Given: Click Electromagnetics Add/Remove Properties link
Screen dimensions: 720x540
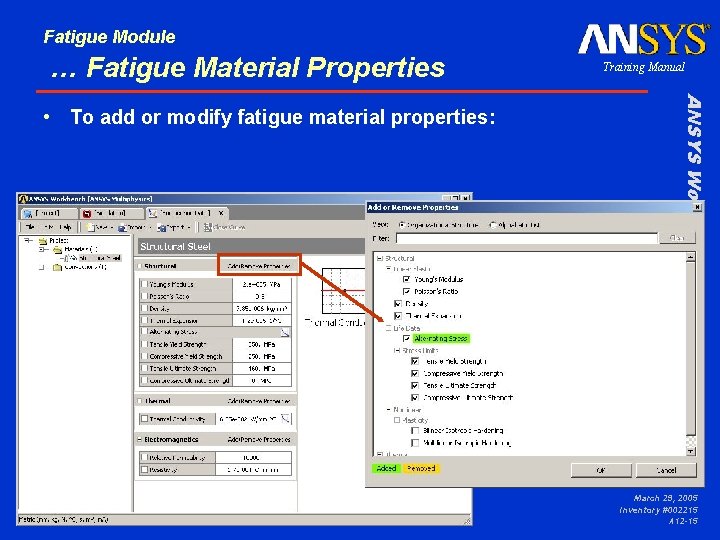Looking at the screenshot, I should 259,439.
